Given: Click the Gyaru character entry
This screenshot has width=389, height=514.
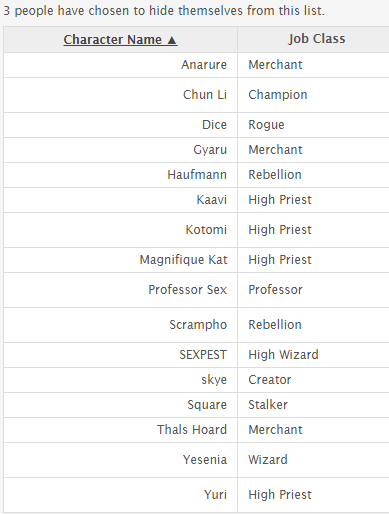Looking at the screenshot, I should 210,150.
